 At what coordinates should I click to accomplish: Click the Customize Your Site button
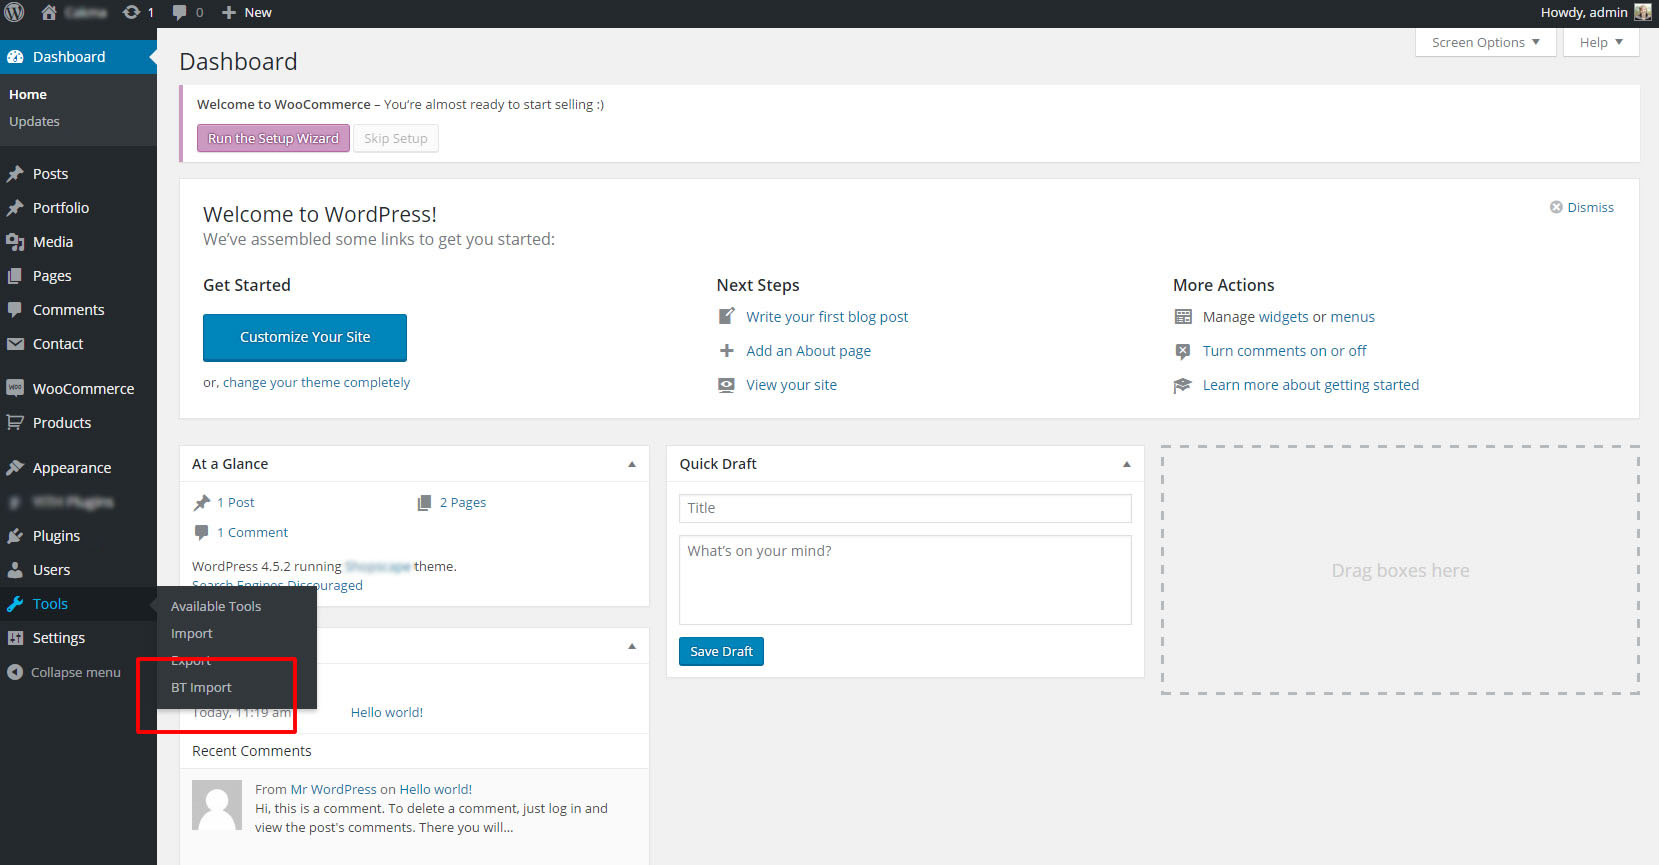pos(305,337)
